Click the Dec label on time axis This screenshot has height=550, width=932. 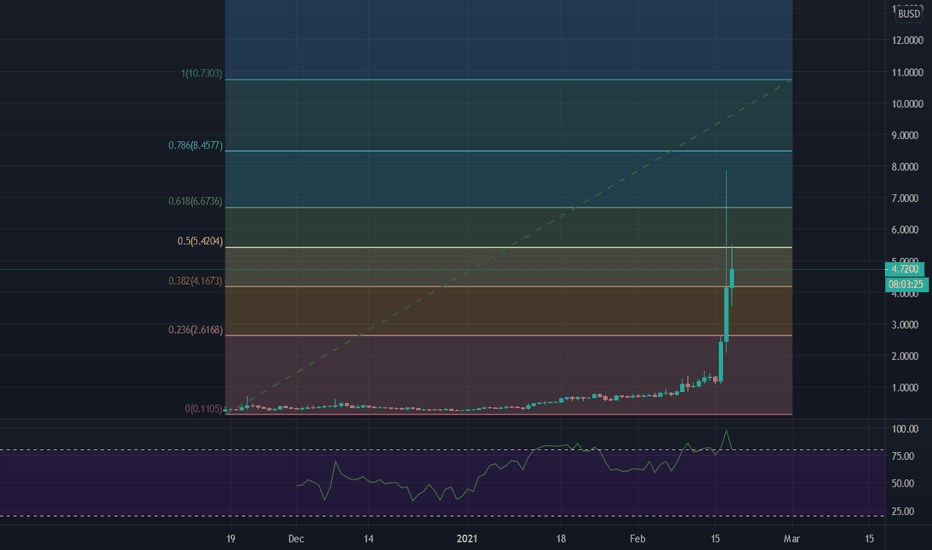[296, 539]
